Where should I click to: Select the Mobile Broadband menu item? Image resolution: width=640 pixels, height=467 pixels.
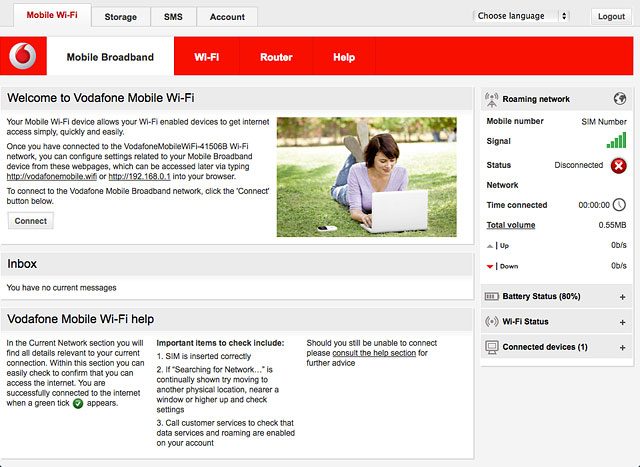(x=110, y=57)
